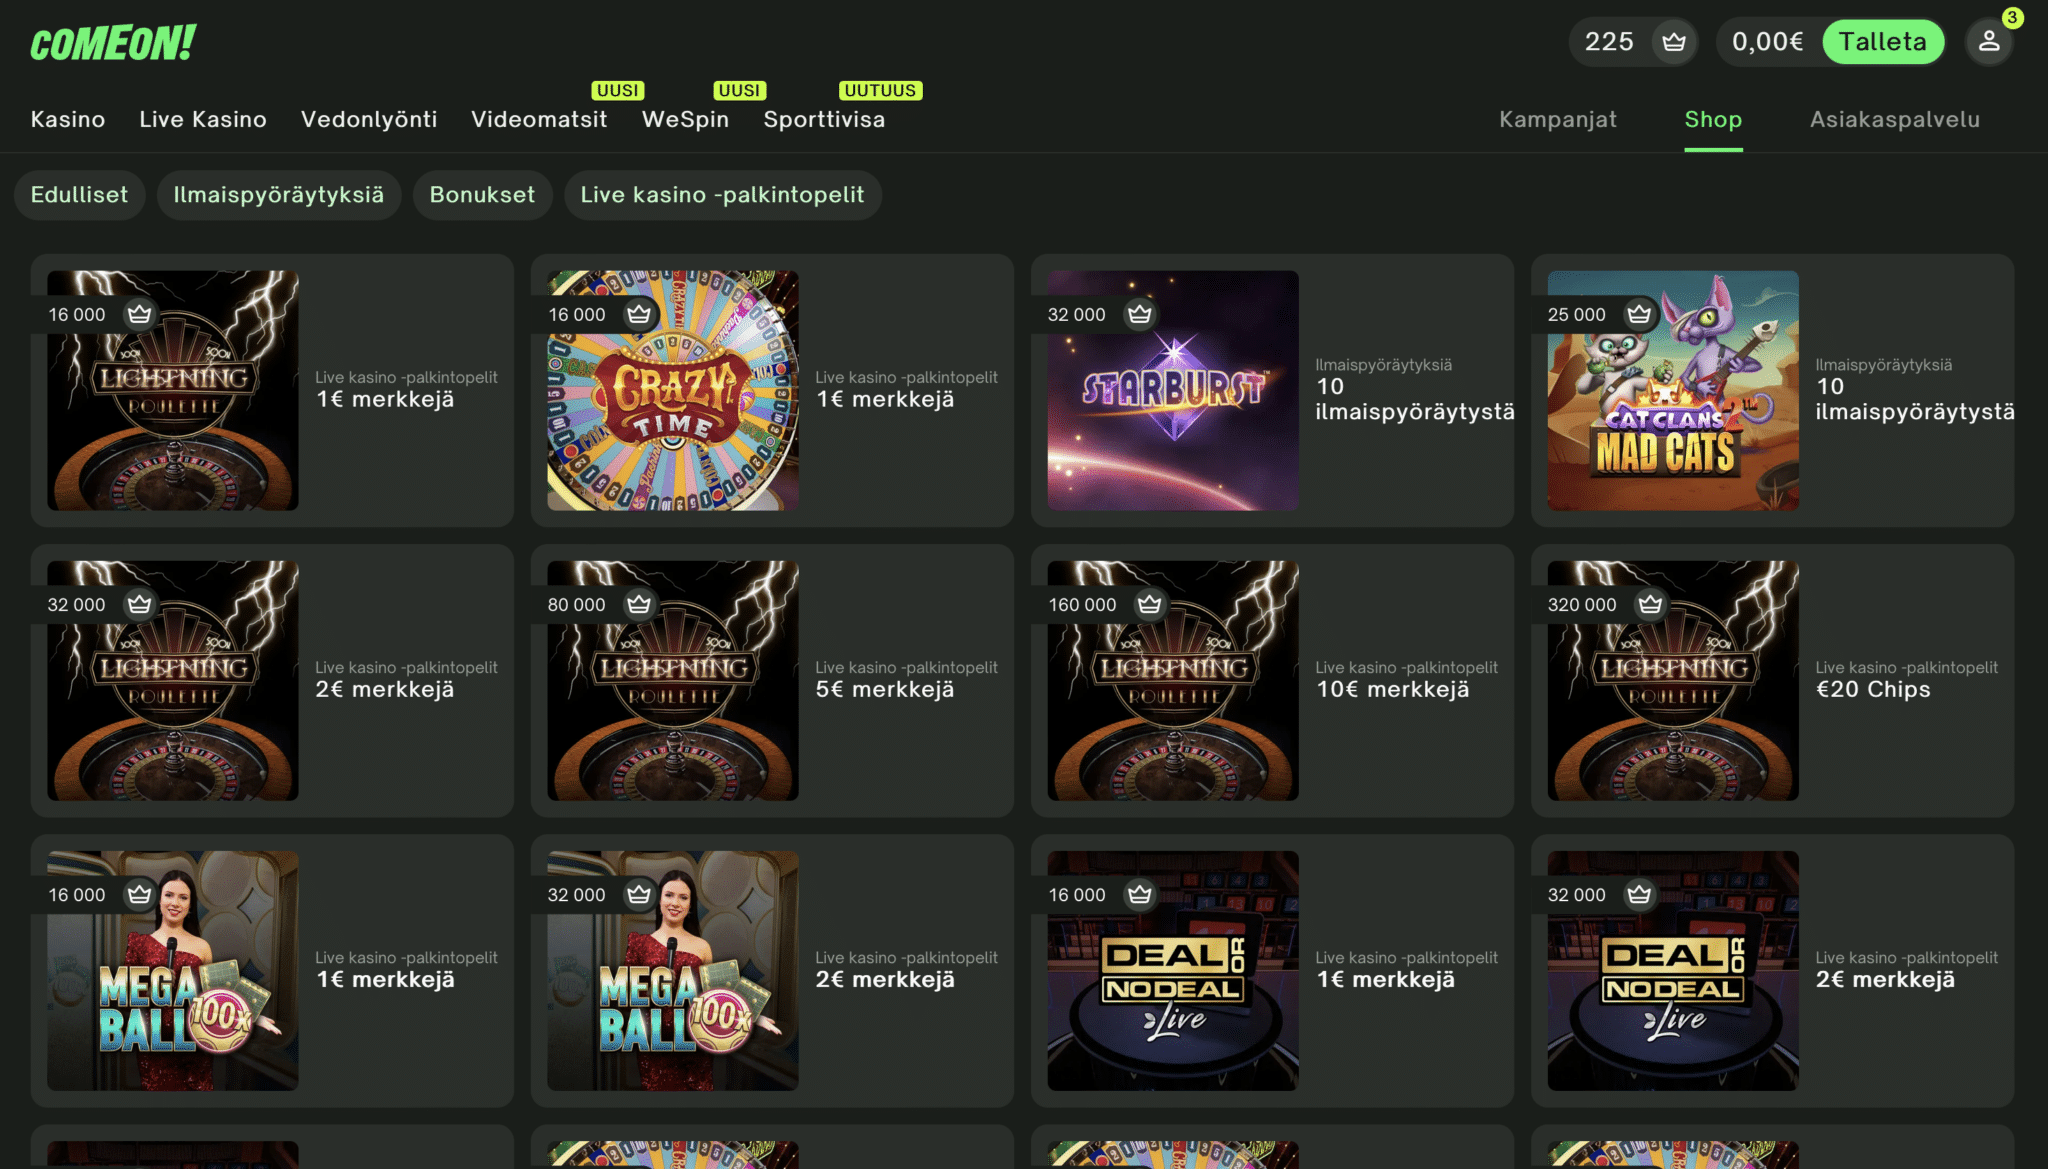Go to Kampanjat page
This screenshot has height=1169, width=2048.
tap(1558, 119)
